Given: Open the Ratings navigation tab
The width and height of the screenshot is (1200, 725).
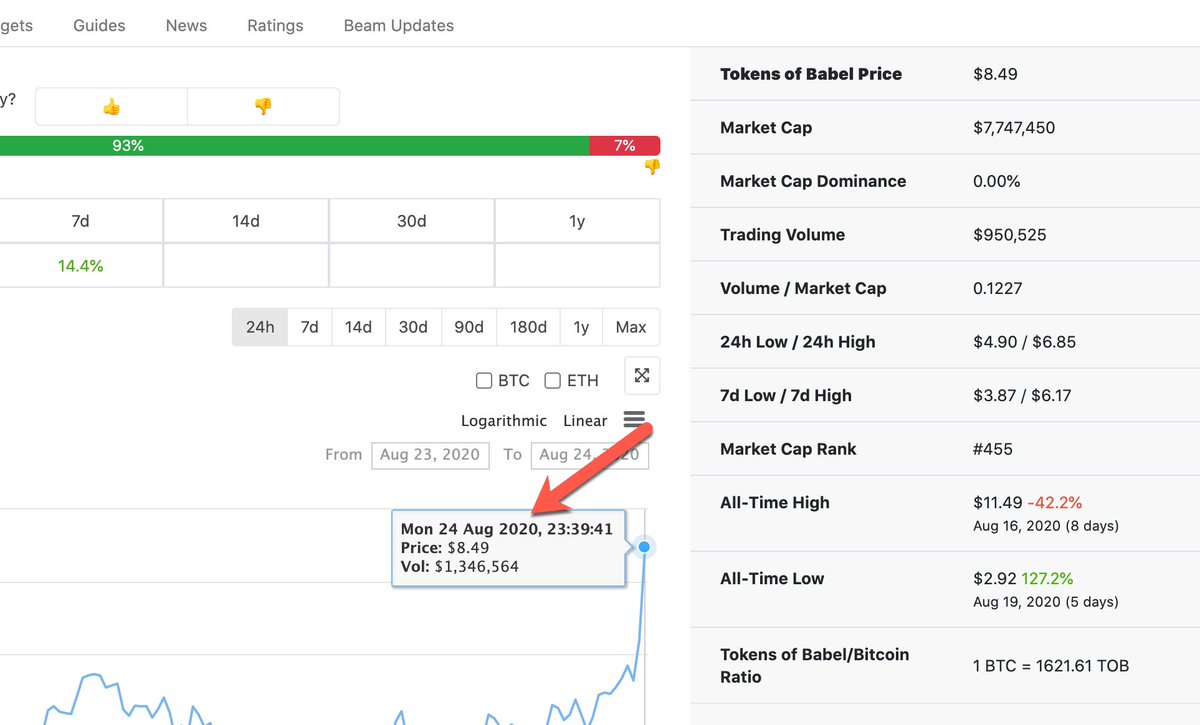Looking at the screenshot, I should [x=275, y=25].
